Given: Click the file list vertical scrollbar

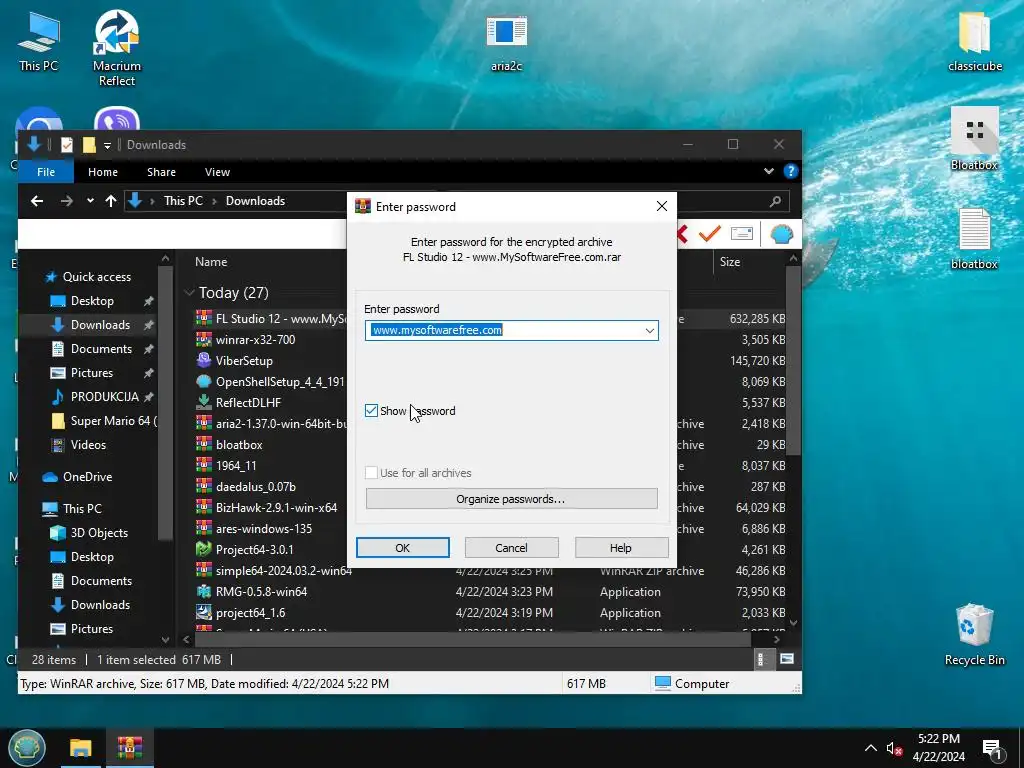Looking at the screenshot, I should coord(793,359).
